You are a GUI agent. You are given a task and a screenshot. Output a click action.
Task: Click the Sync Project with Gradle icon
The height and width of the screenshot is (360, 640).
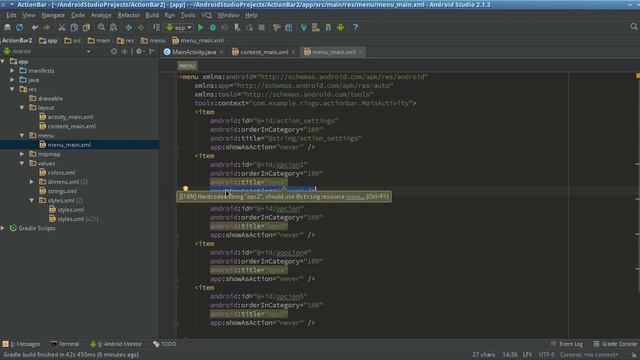pyautogui.click(x=304, y=27)
